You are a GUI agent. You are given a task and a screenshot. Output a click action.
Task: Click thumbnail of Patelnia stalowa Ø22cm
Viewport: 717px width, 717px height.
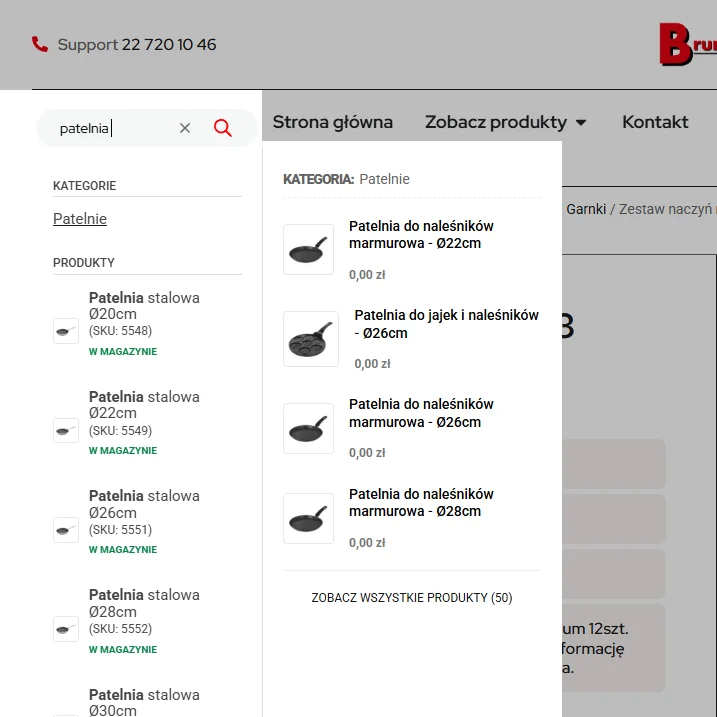(x=66, y=430)
